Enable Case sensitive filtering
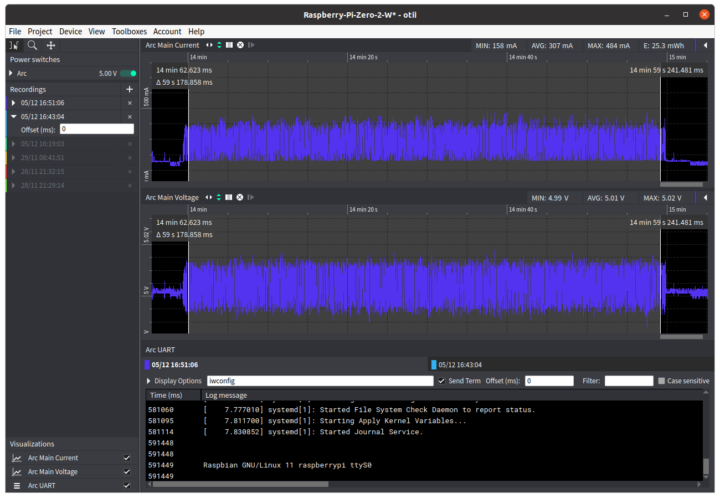Image resolution: width=720 pixels, height=498 pixels. pyautogui.click(x=662, y=381)
